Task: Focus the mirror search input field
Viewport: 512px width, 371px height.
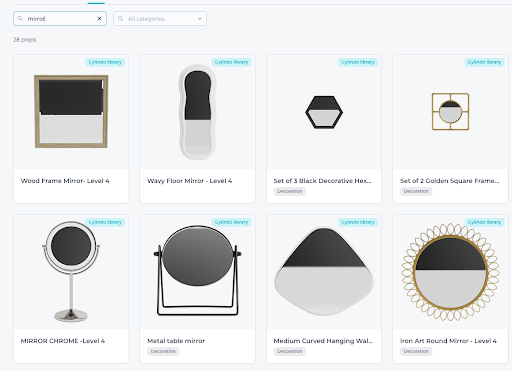Action: (x=60, y=19)
